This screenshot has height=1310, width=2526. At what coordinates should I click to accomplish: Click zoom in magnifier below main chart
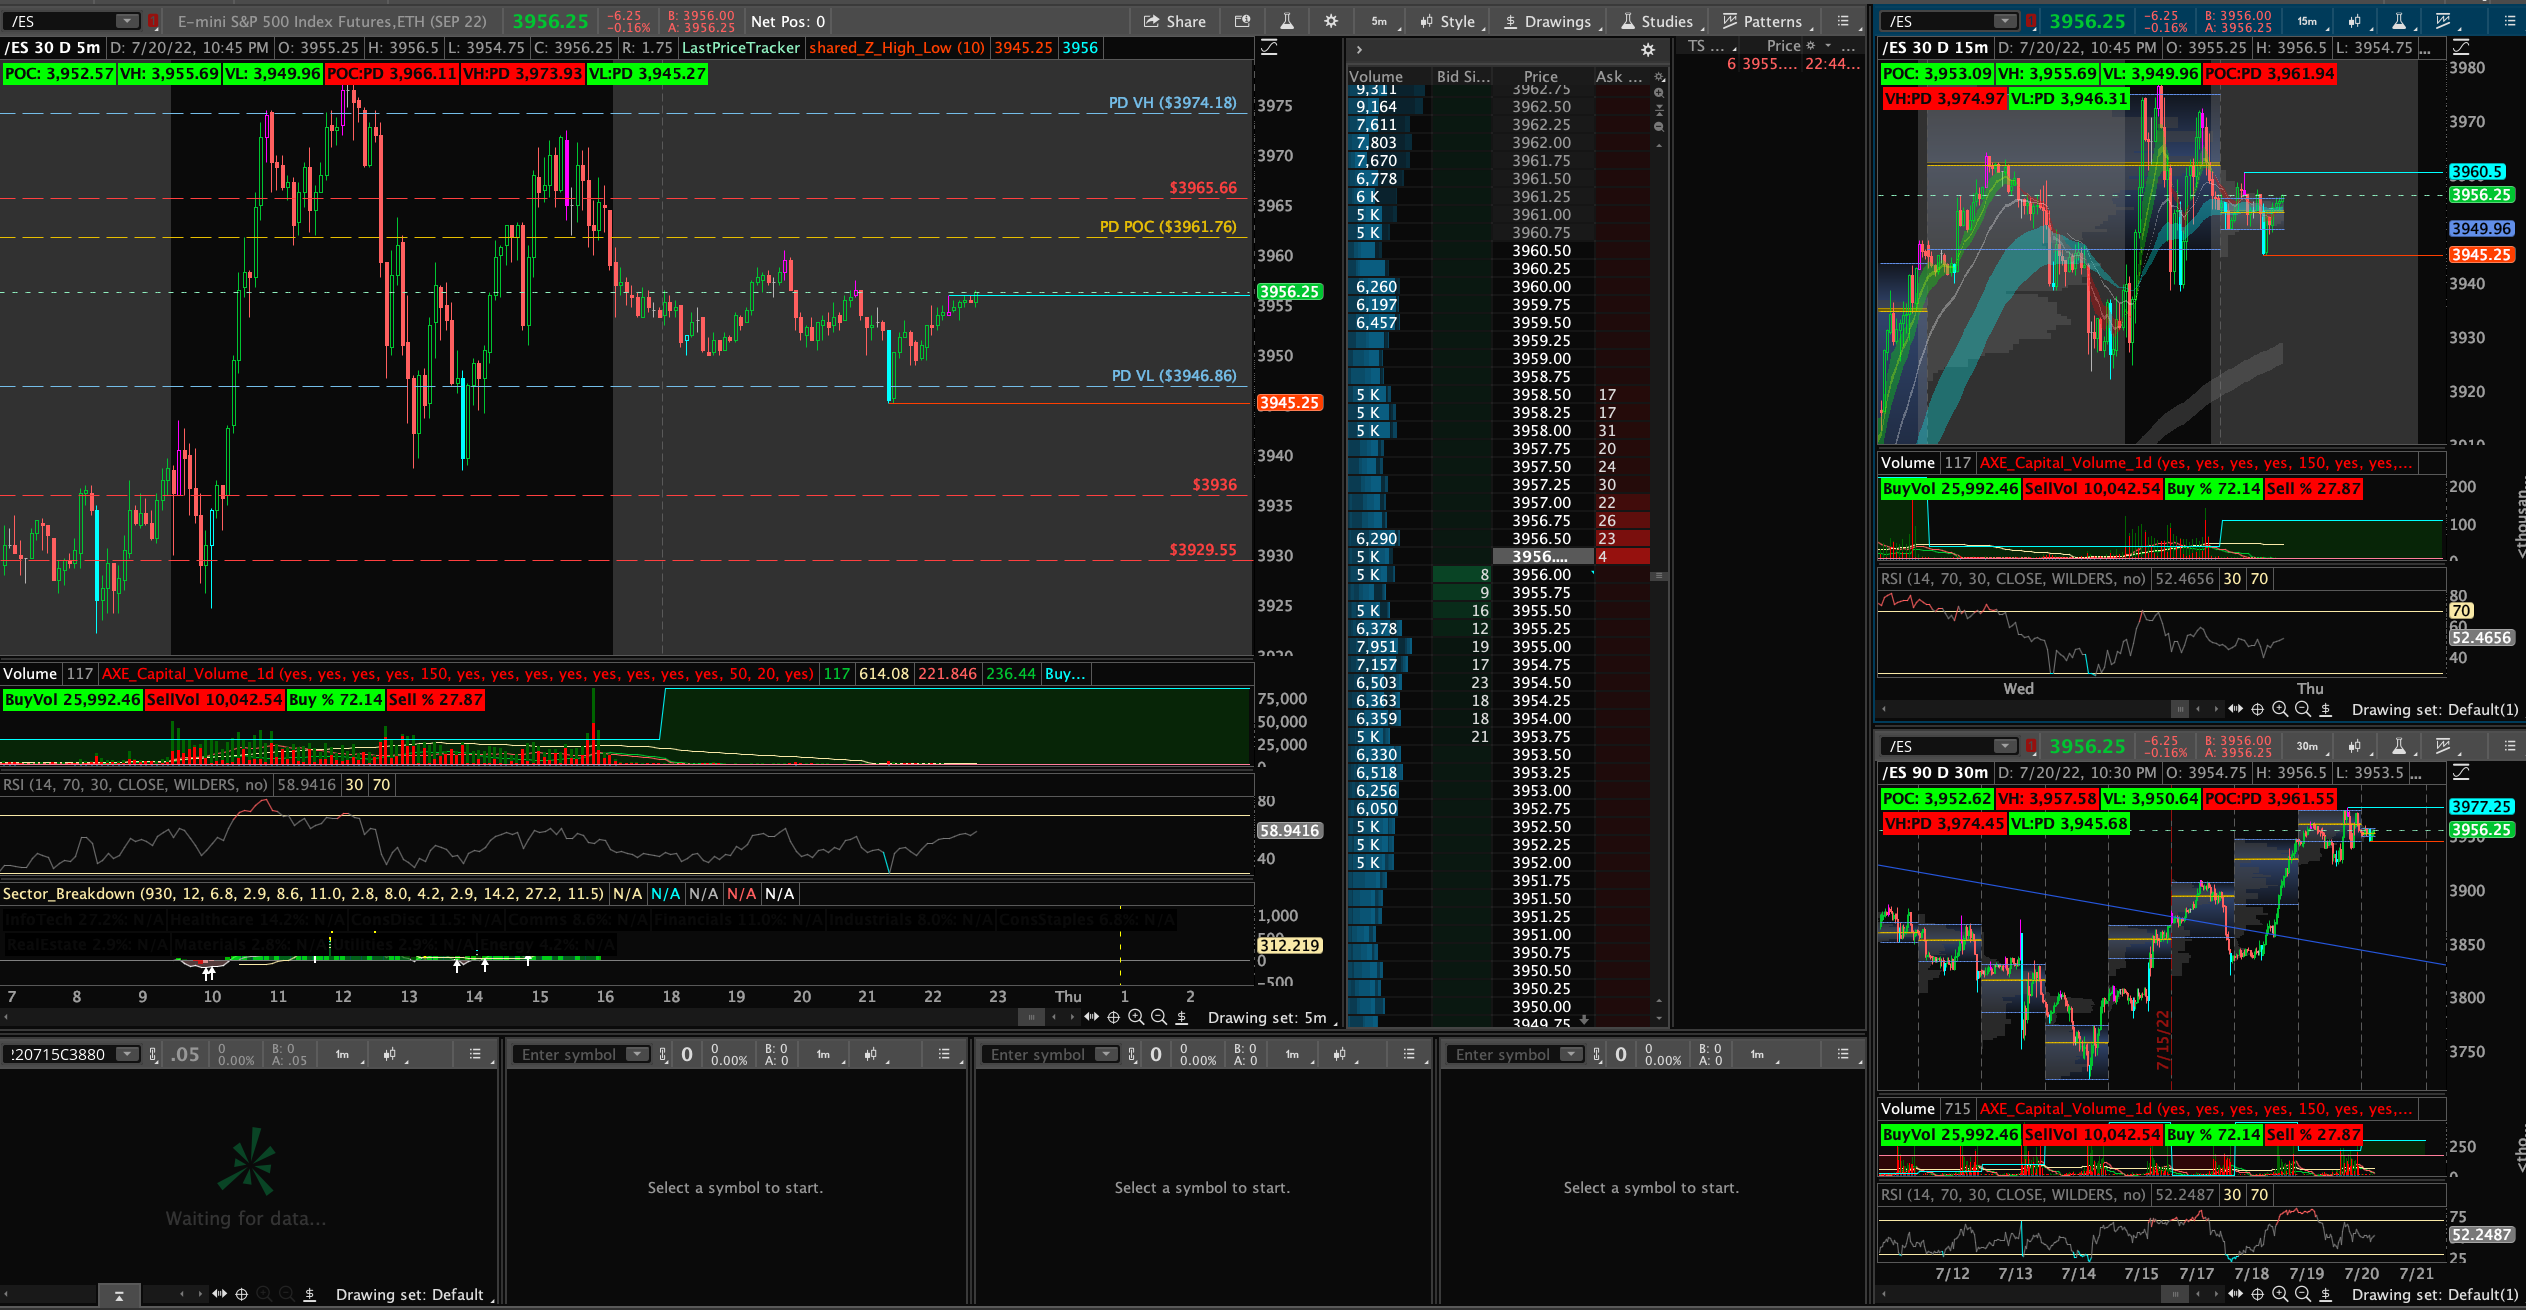pyautogui.click(x=1136, y=1017)
